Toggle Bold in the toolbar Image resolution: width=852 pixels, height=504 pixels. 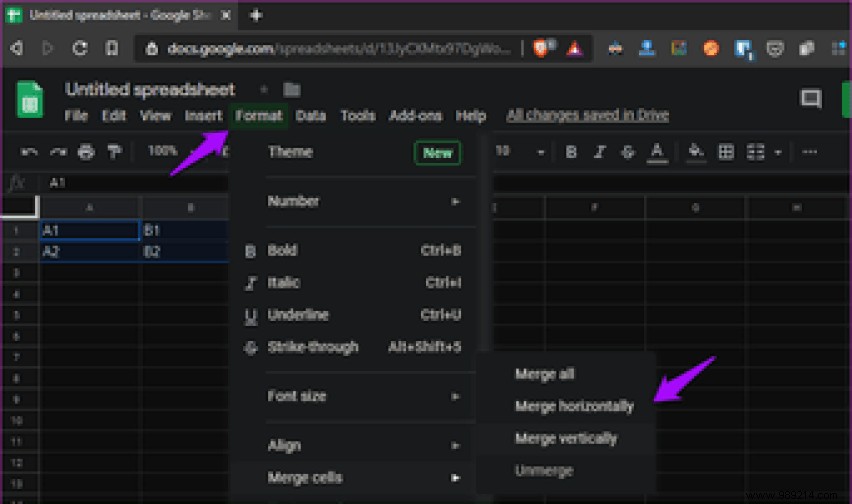[571, 152]
